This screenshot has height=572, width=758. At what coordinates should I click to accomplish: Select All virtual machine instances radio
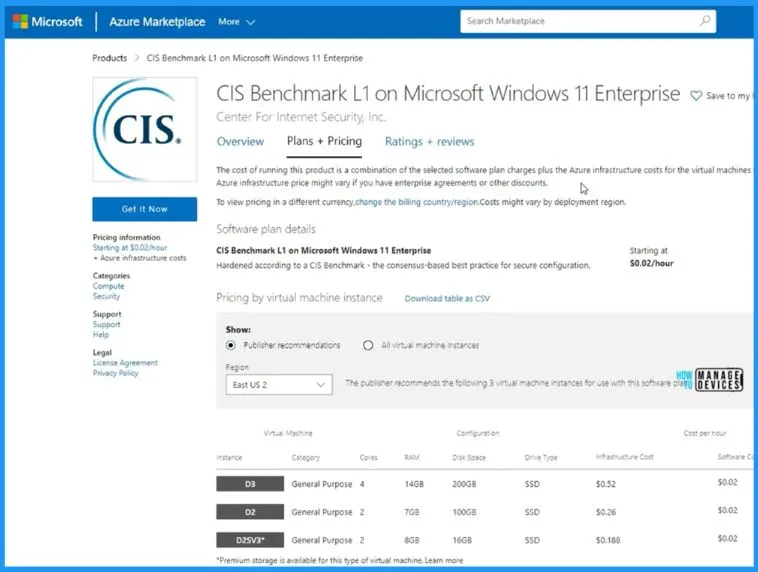(x=368, y=345)
